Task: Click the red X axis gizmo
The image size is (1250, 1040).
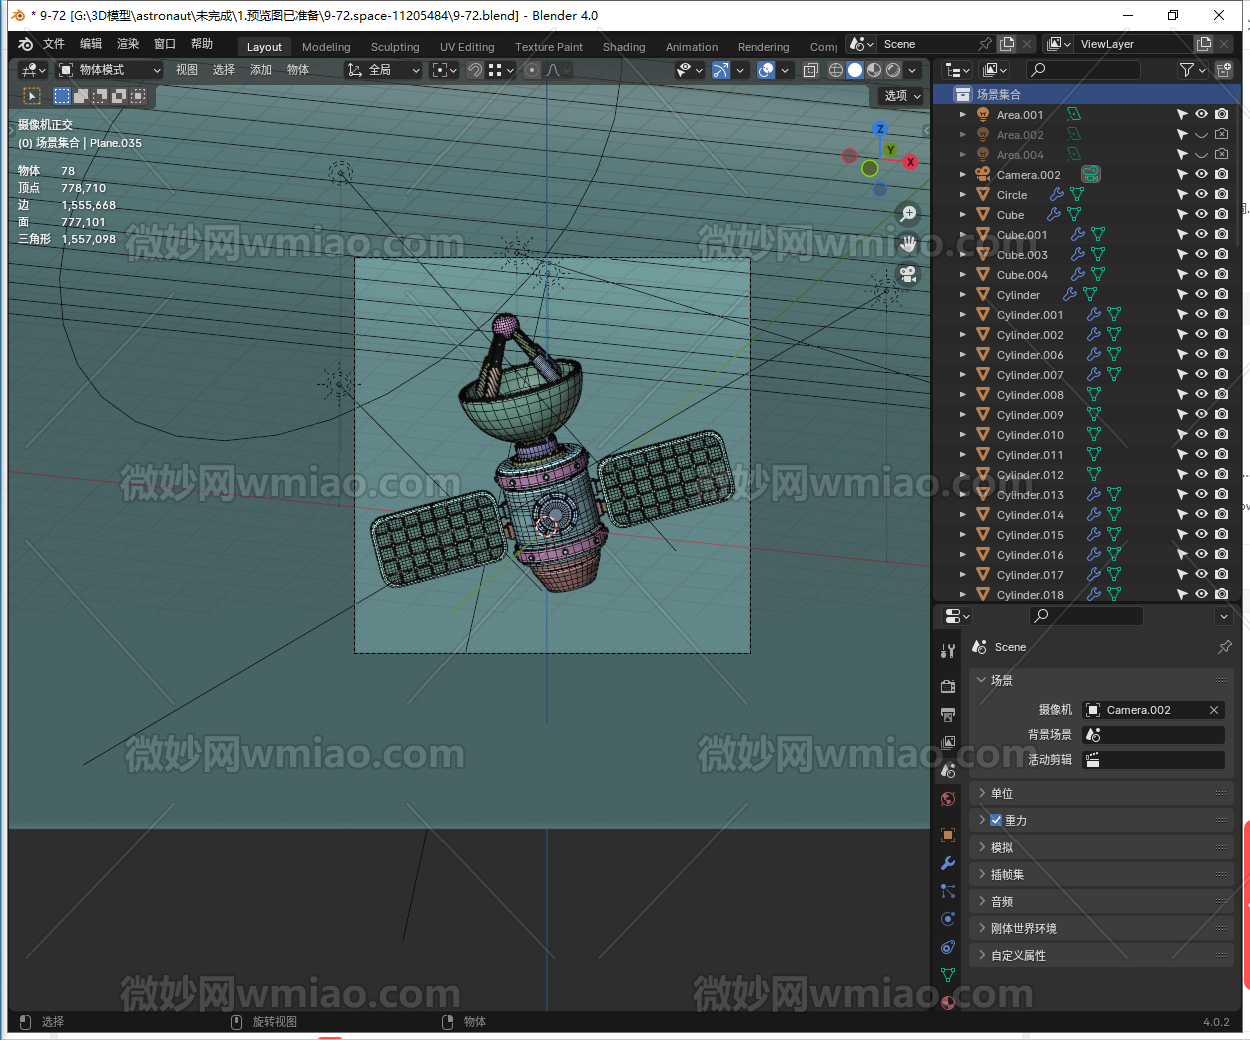Action: 910,162
